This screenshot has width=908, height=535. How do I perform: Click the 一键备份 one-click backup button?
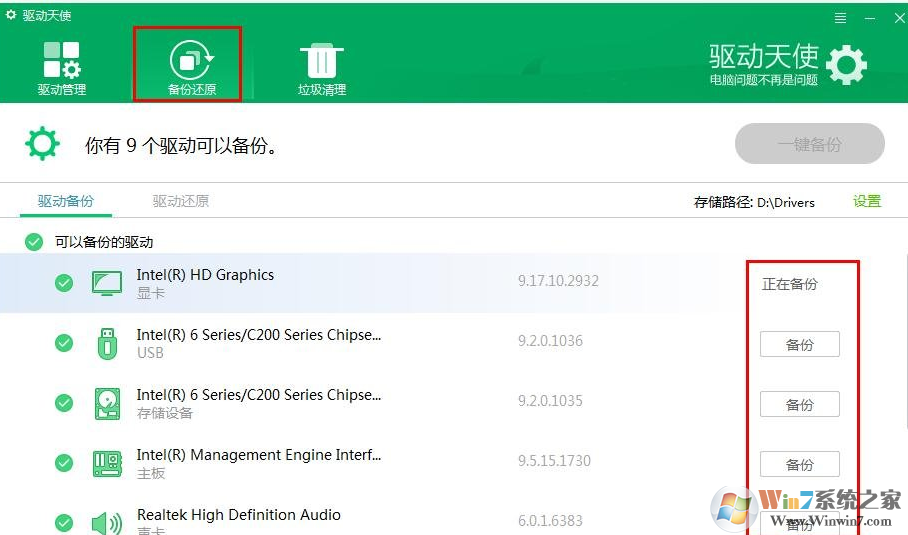point(809,144)
